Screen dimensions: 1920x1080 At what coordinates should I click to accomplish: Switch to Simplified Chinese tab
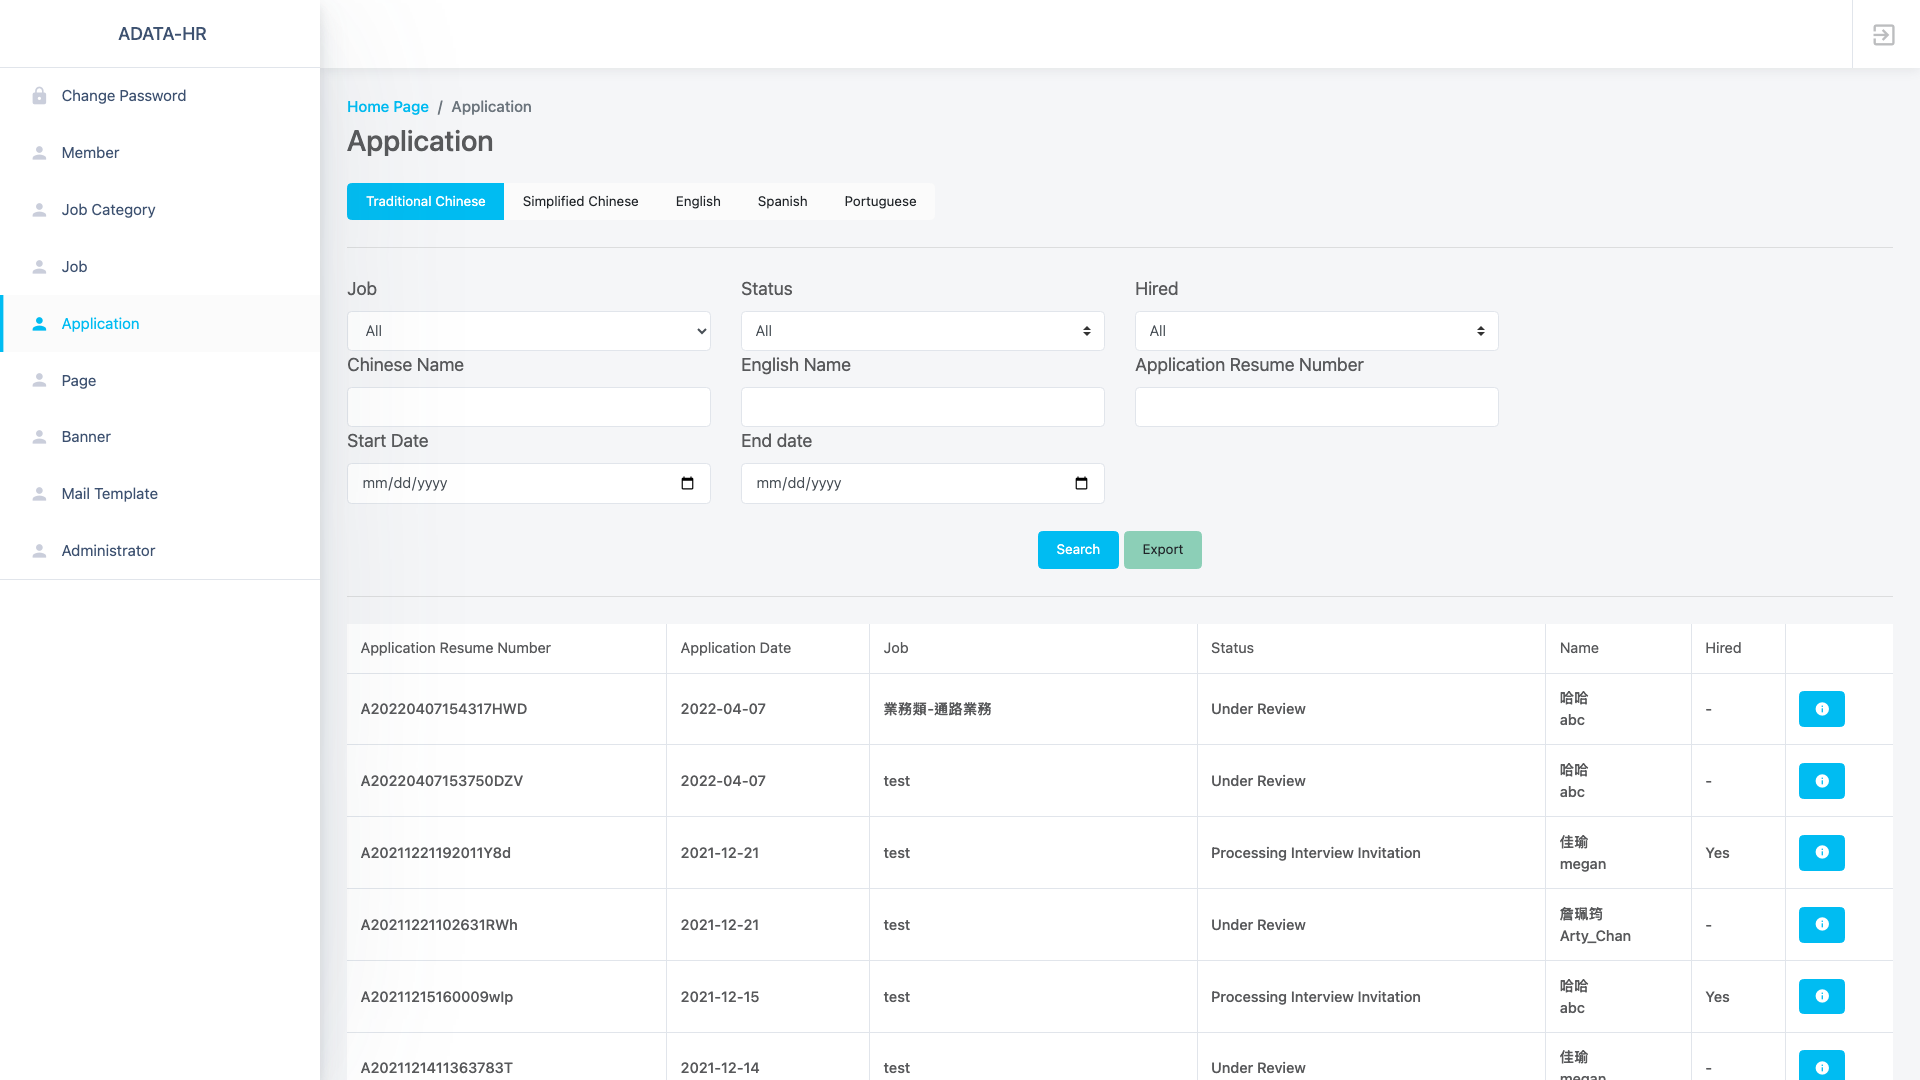(580, 202)
